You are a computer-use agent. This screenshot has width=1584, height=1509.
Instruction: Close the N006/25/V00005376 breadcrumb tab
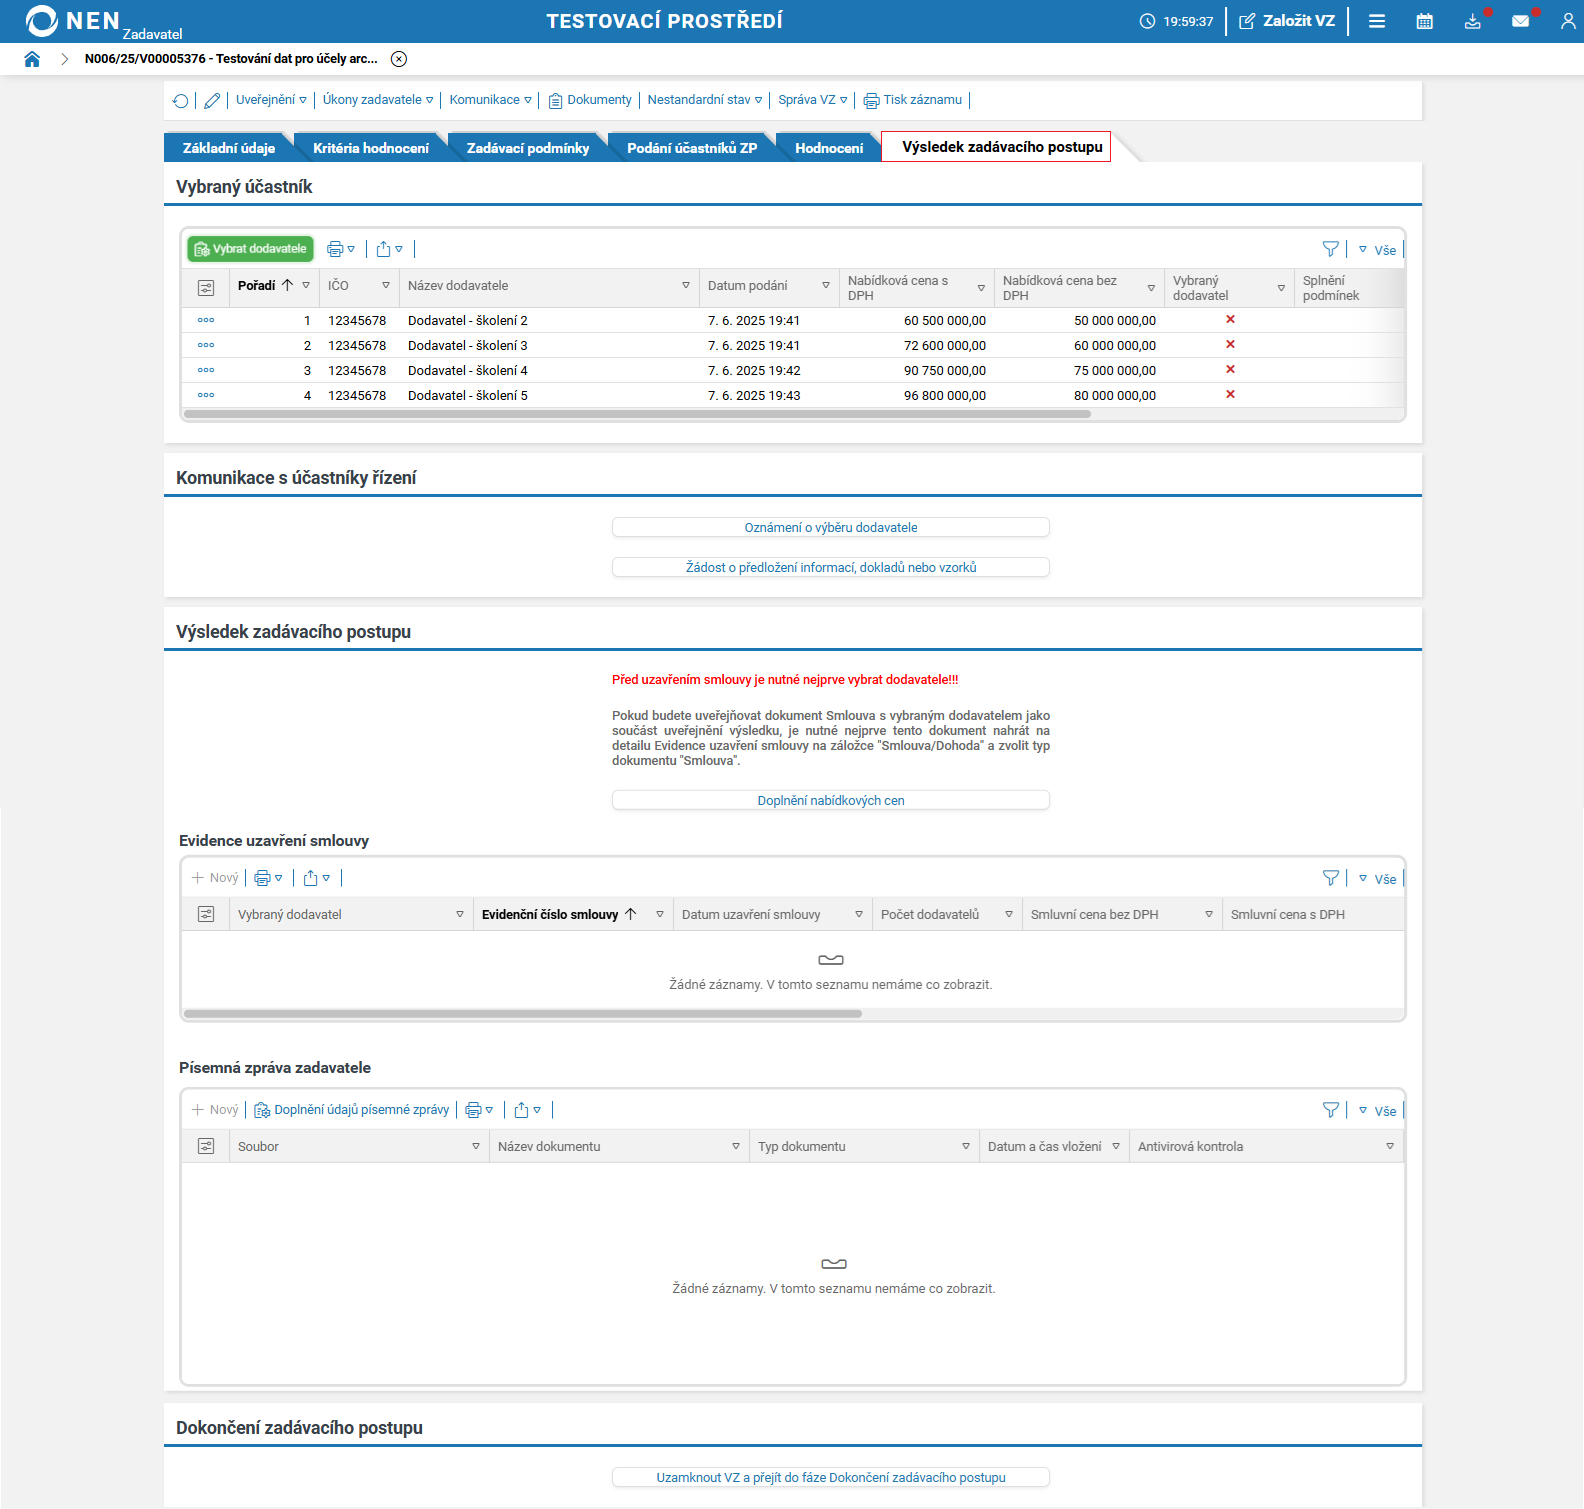[399, 59]
